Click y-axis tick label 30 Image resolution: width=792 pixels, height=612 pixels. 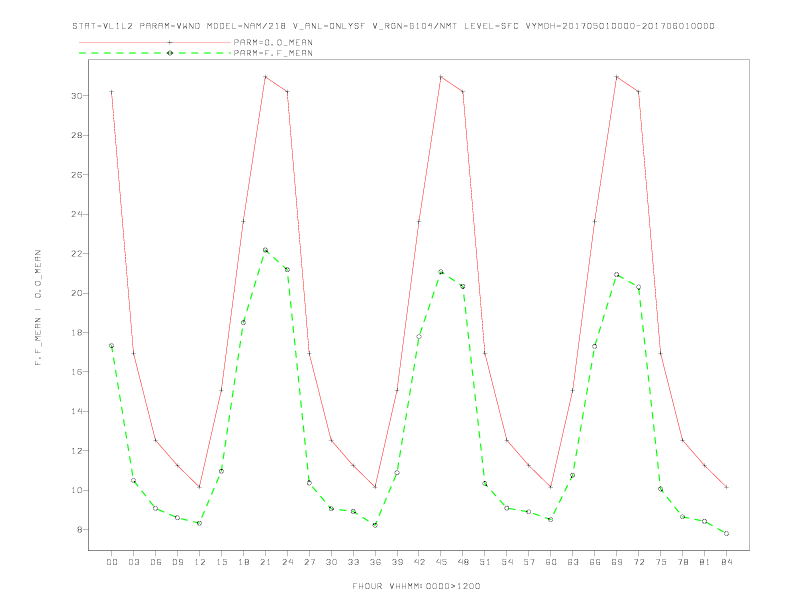click(77, 96)
